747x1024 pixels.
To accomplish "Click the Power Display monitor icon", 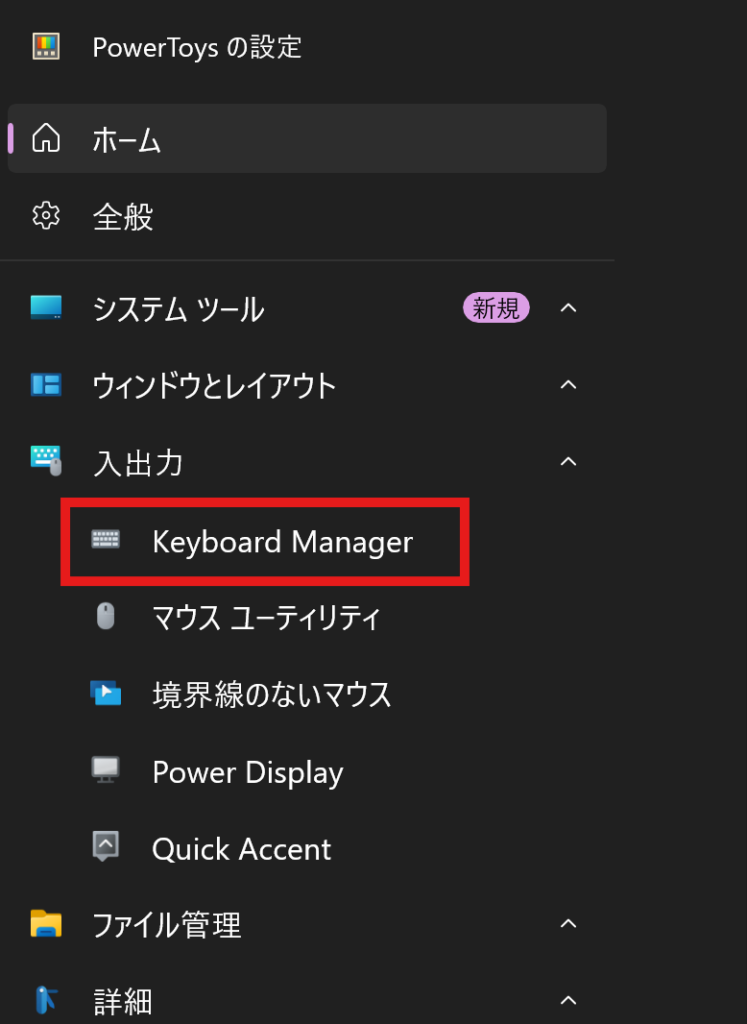I will 105,770.
